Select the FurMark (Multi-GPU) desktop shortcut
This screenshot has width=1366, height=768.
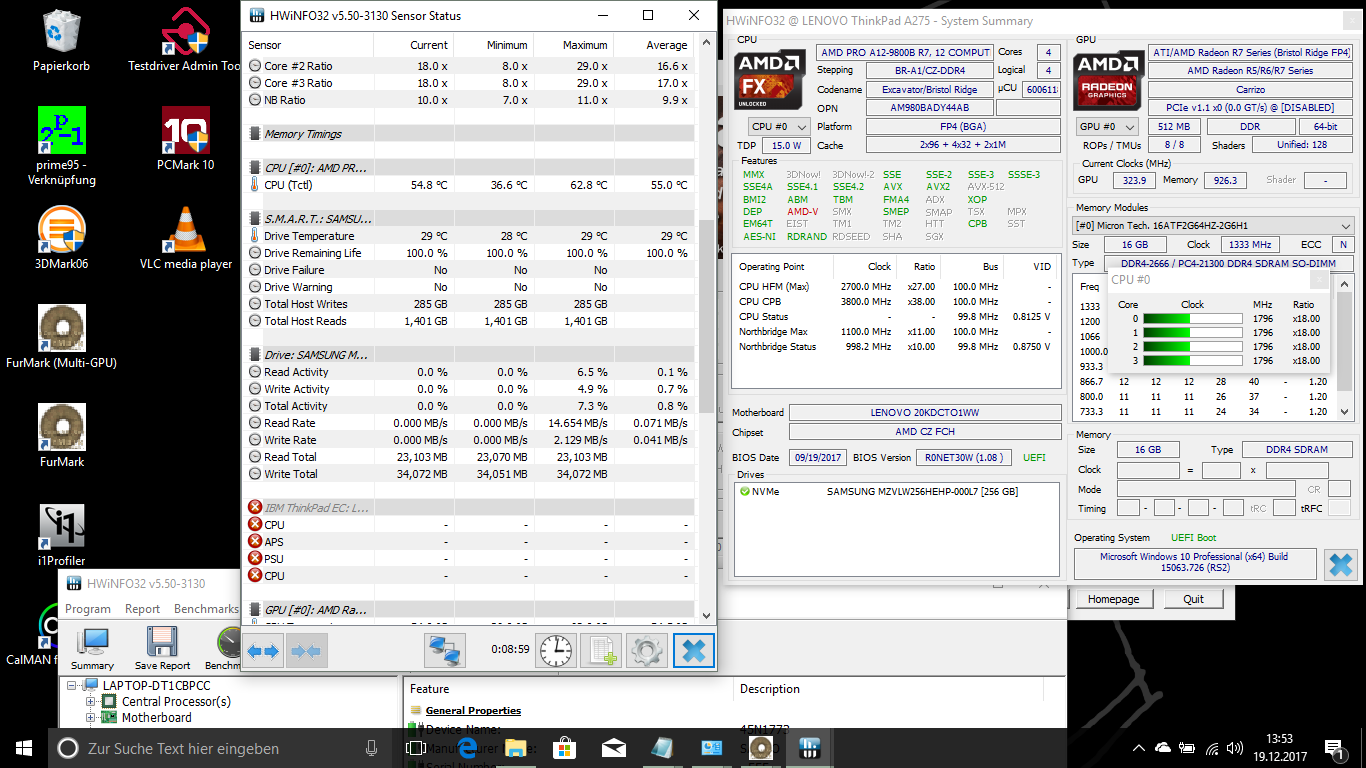[61, 337]
